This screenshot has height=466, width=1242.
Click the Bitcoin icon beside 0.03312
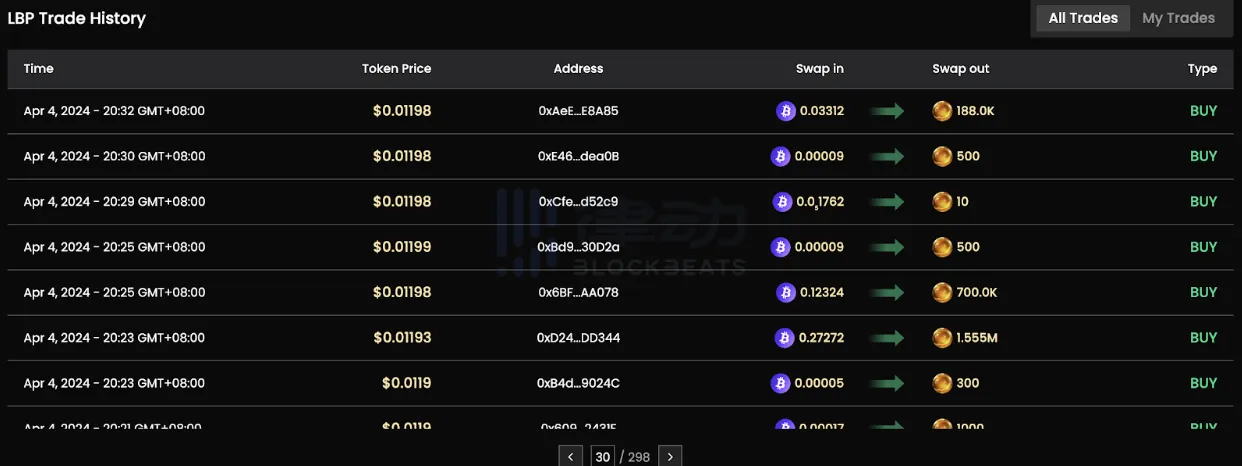tap(786, 111)
